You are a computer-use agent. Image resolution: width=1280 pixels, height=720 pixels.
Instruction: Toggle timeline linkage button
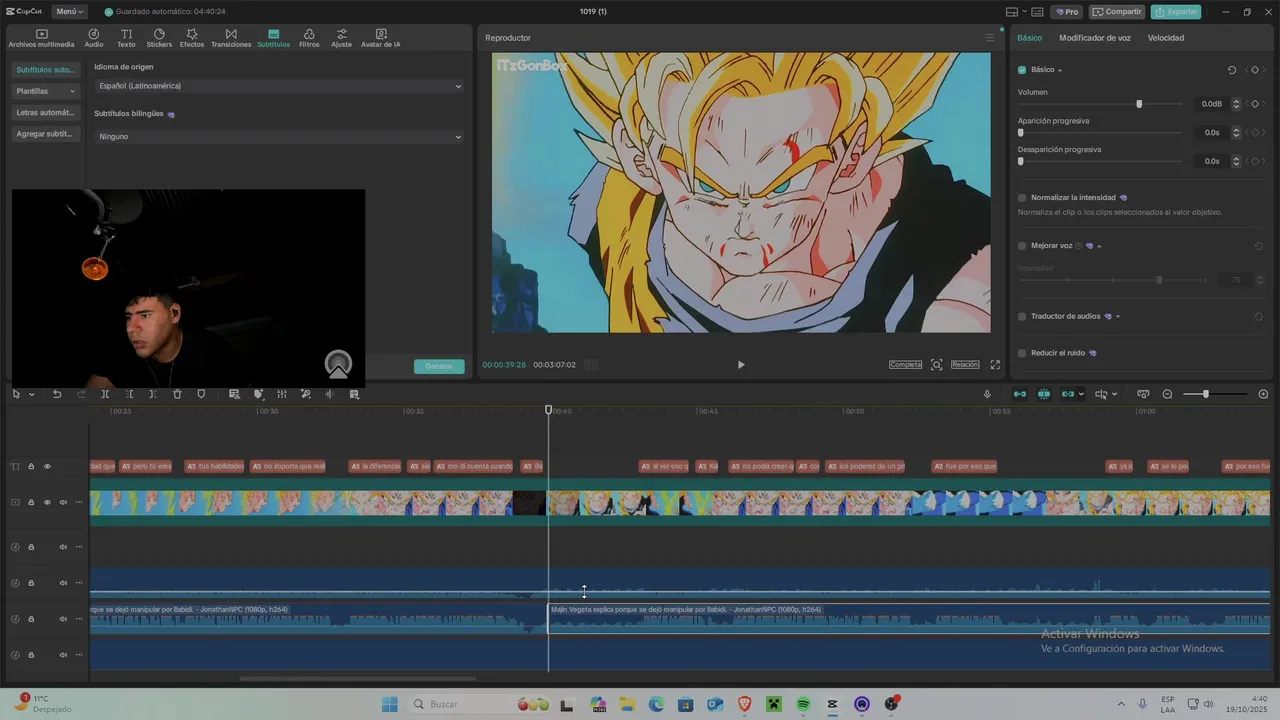(x=1067, y=395)
